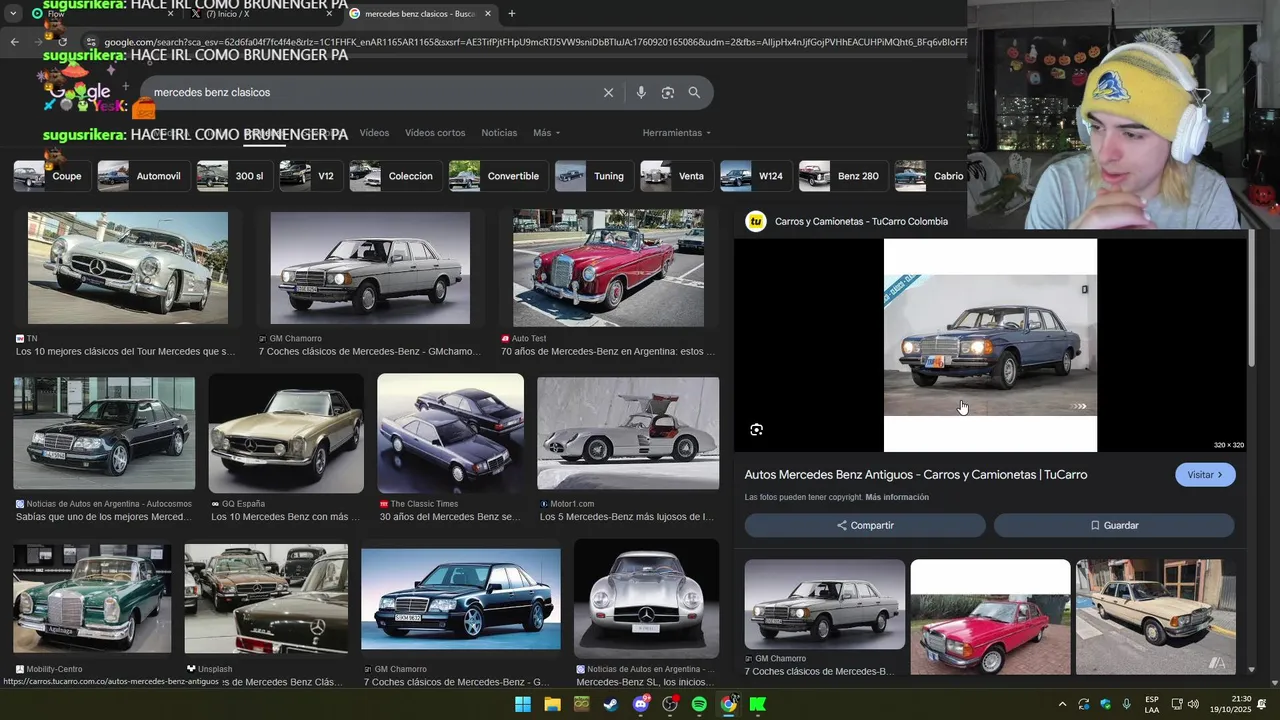Click the voice search microphone icon
Image resolution: width=1280 pixels, height=720 pixels.
point(641,93)
